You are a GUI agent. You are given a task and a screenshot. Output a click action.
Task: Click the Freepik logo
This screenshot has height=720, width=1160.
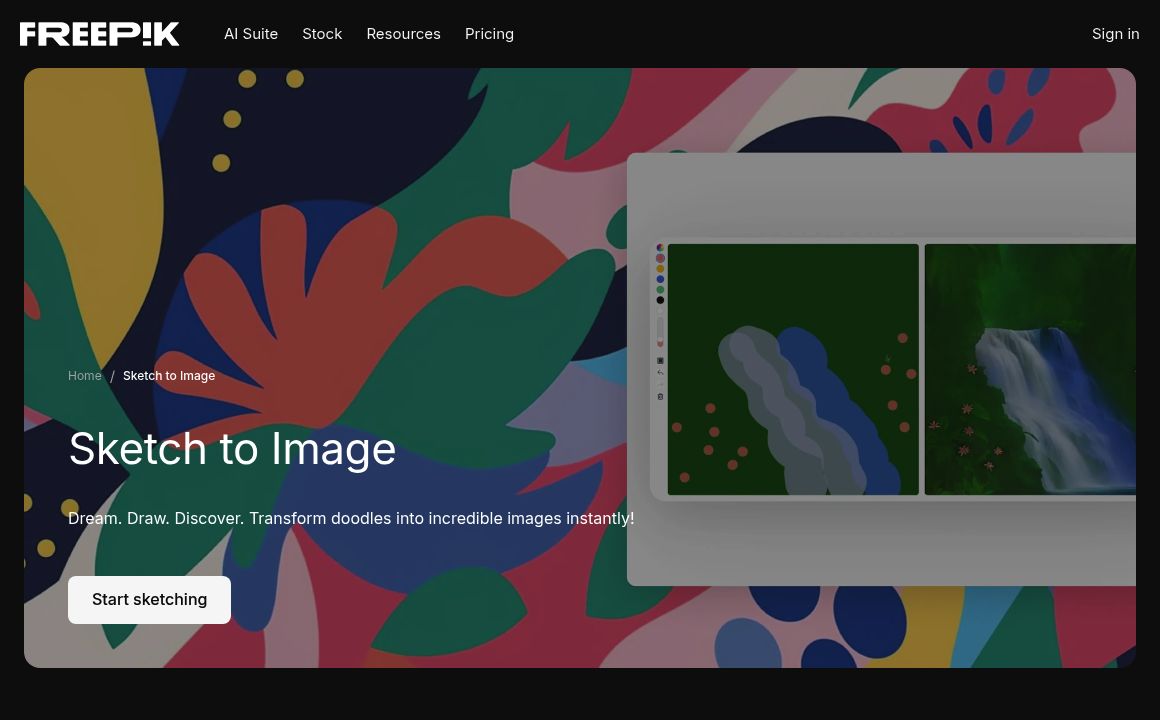click(100, 34)
